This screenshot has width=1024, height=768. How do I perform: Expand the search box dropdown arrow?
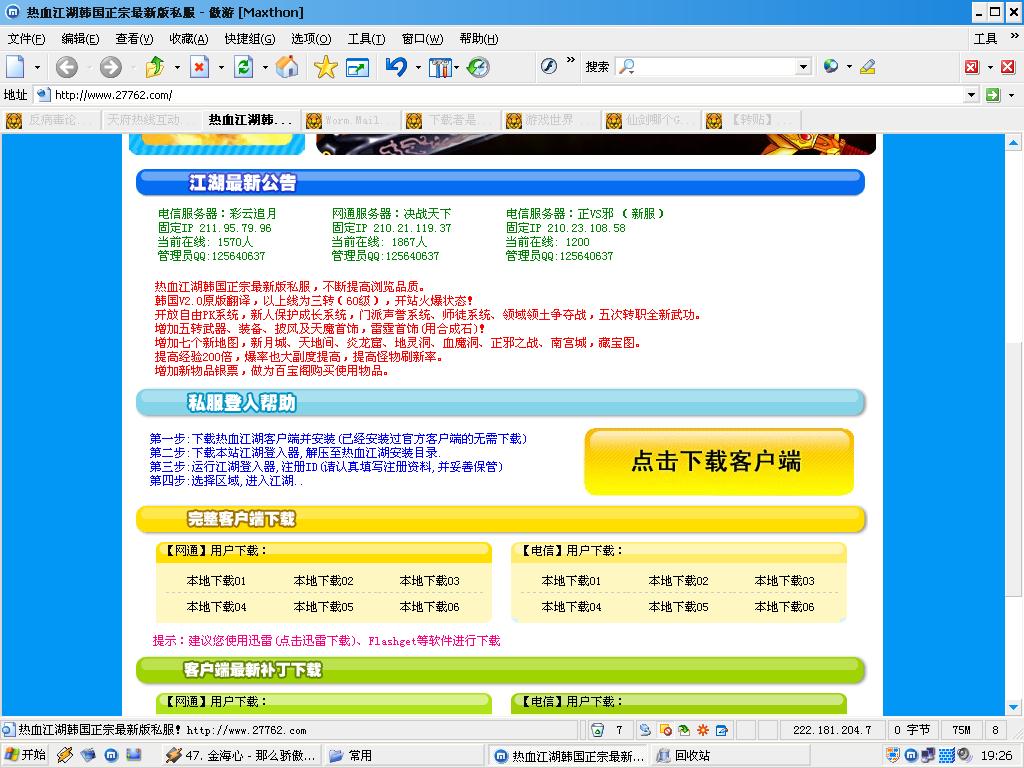click(x=803, y=66)
